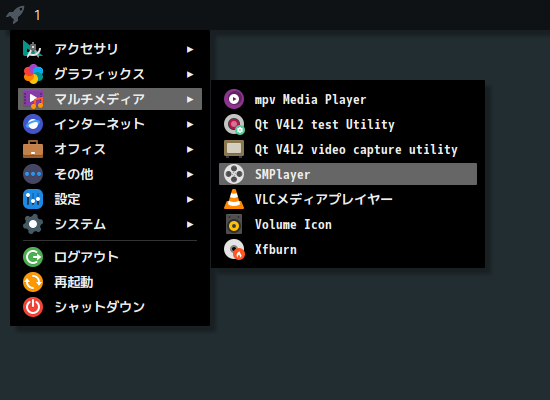Expand the システム submenu arrow
Image resolution: width=550 pixels, height=400 pixels.
click(190, 224)
